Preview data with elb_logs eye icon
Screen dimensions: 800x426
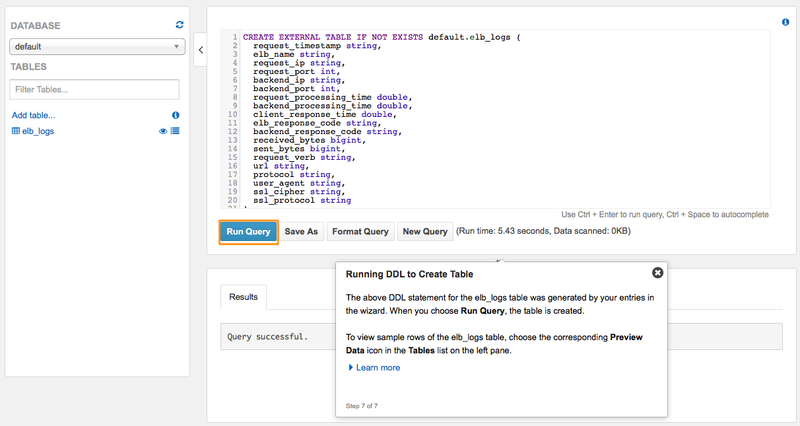click(163, 131)
